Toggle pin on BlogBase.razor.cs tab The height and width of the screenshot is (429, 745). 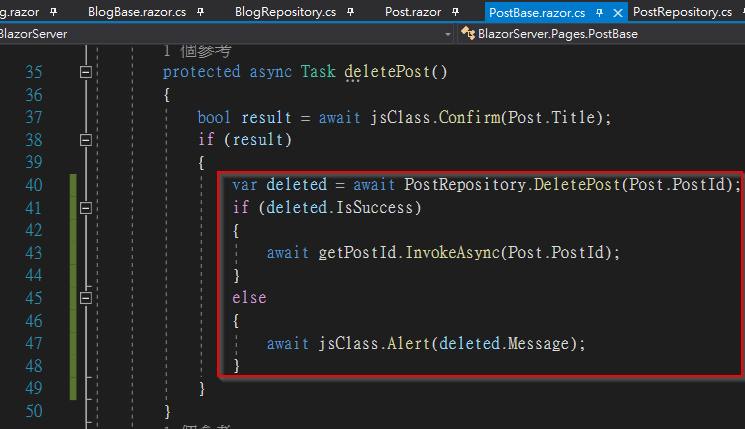201,12
